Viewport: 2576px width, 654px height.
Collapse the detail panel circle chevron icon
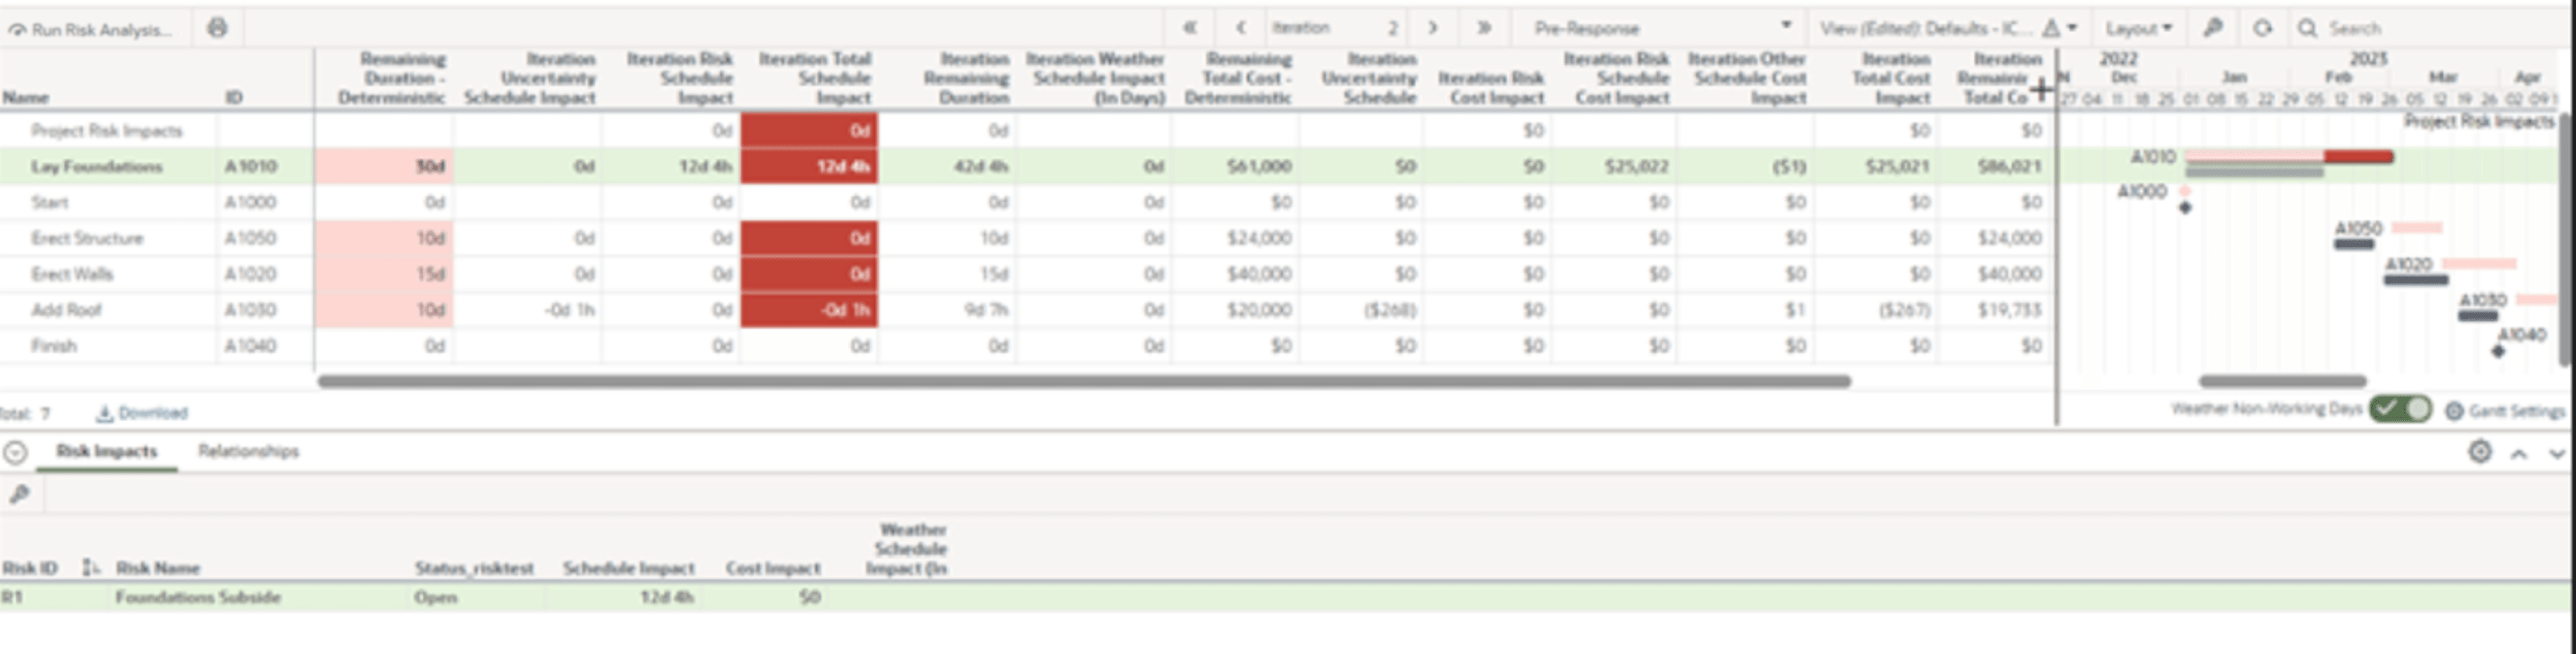click(x=15, y=453)
